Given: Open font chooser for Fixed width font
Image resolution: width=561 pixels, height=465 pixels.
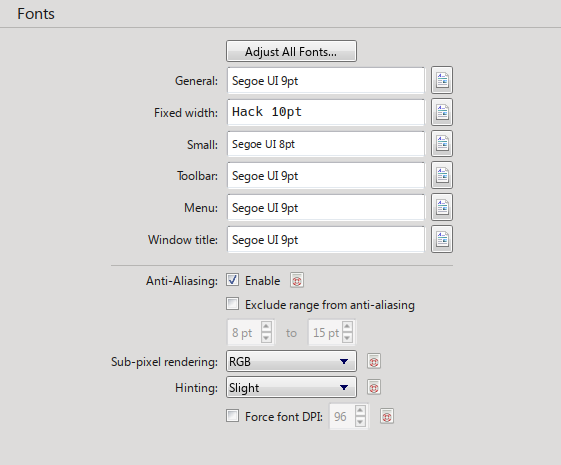Looking at the screenshot, I should (442, 112).
